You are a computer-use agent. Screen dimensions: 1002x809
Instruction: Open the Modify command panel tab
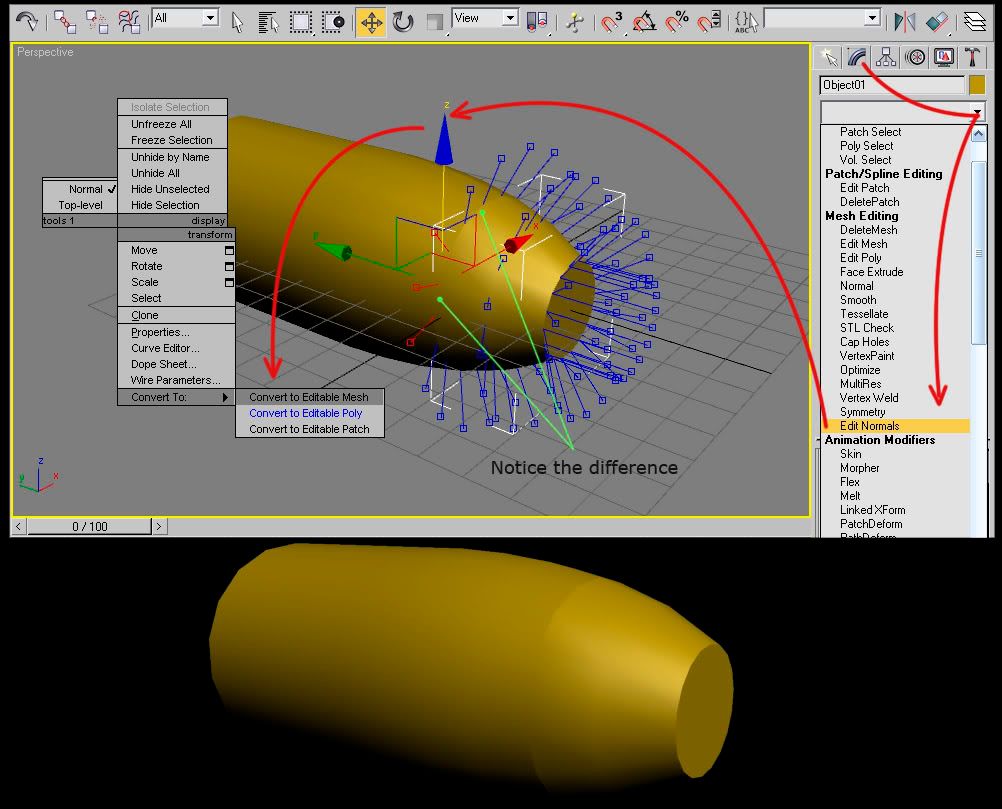click(856, 57)
